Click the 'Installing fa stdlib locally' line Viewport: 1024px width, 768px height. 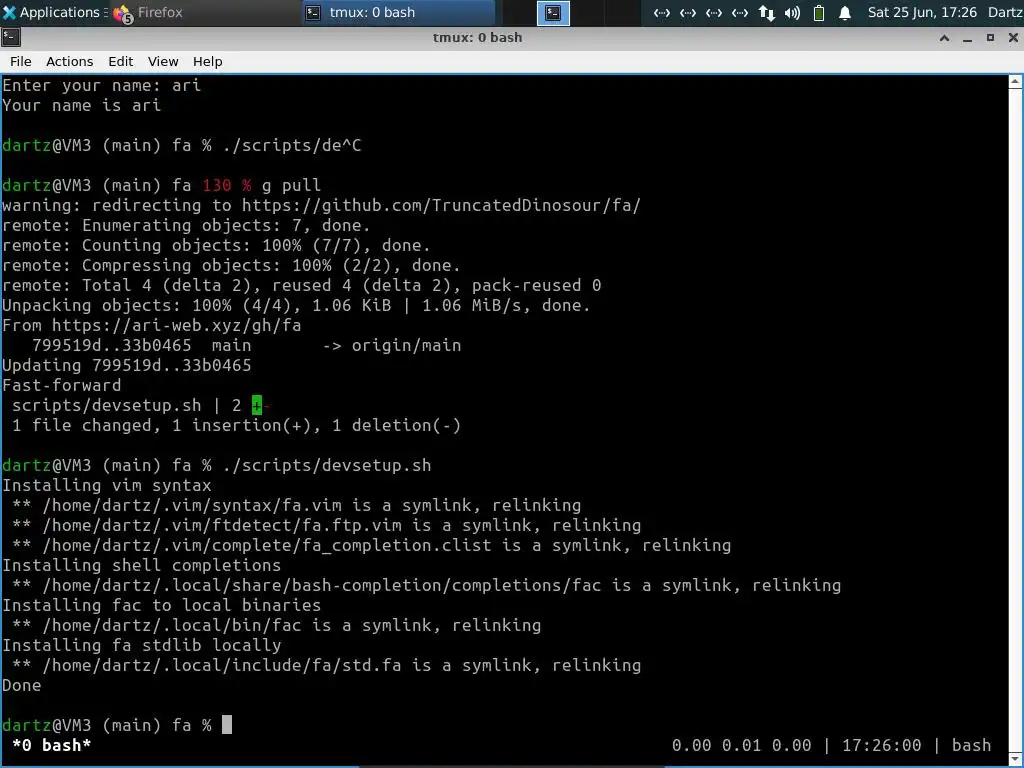tap(141, 645)
